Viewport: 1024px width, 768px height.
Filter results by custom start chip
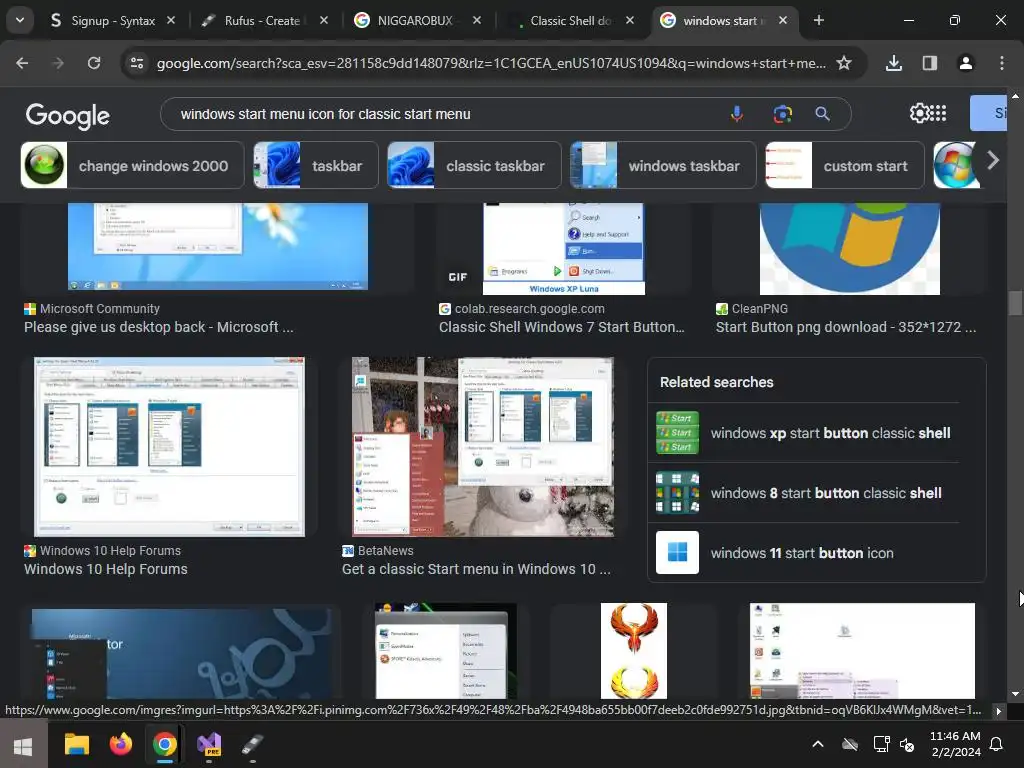point(845,165)
